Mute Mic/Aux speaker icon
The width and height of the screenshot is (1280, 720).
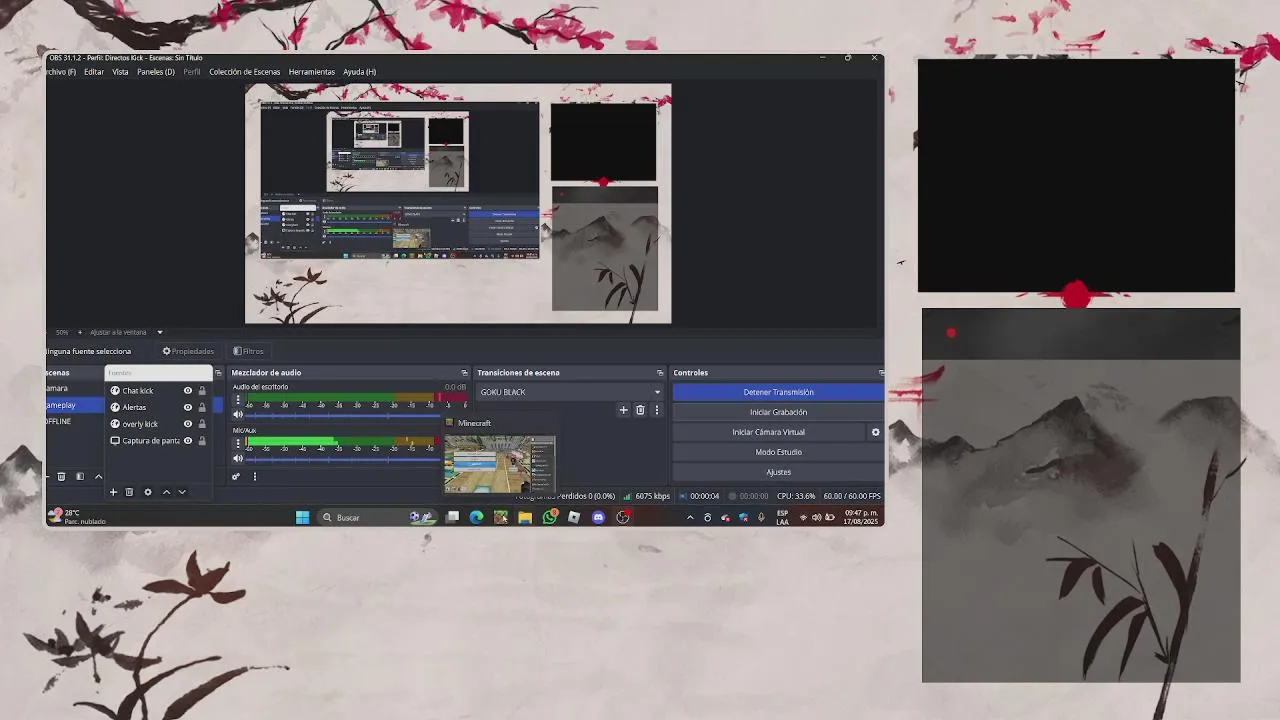tap(238, 459)
